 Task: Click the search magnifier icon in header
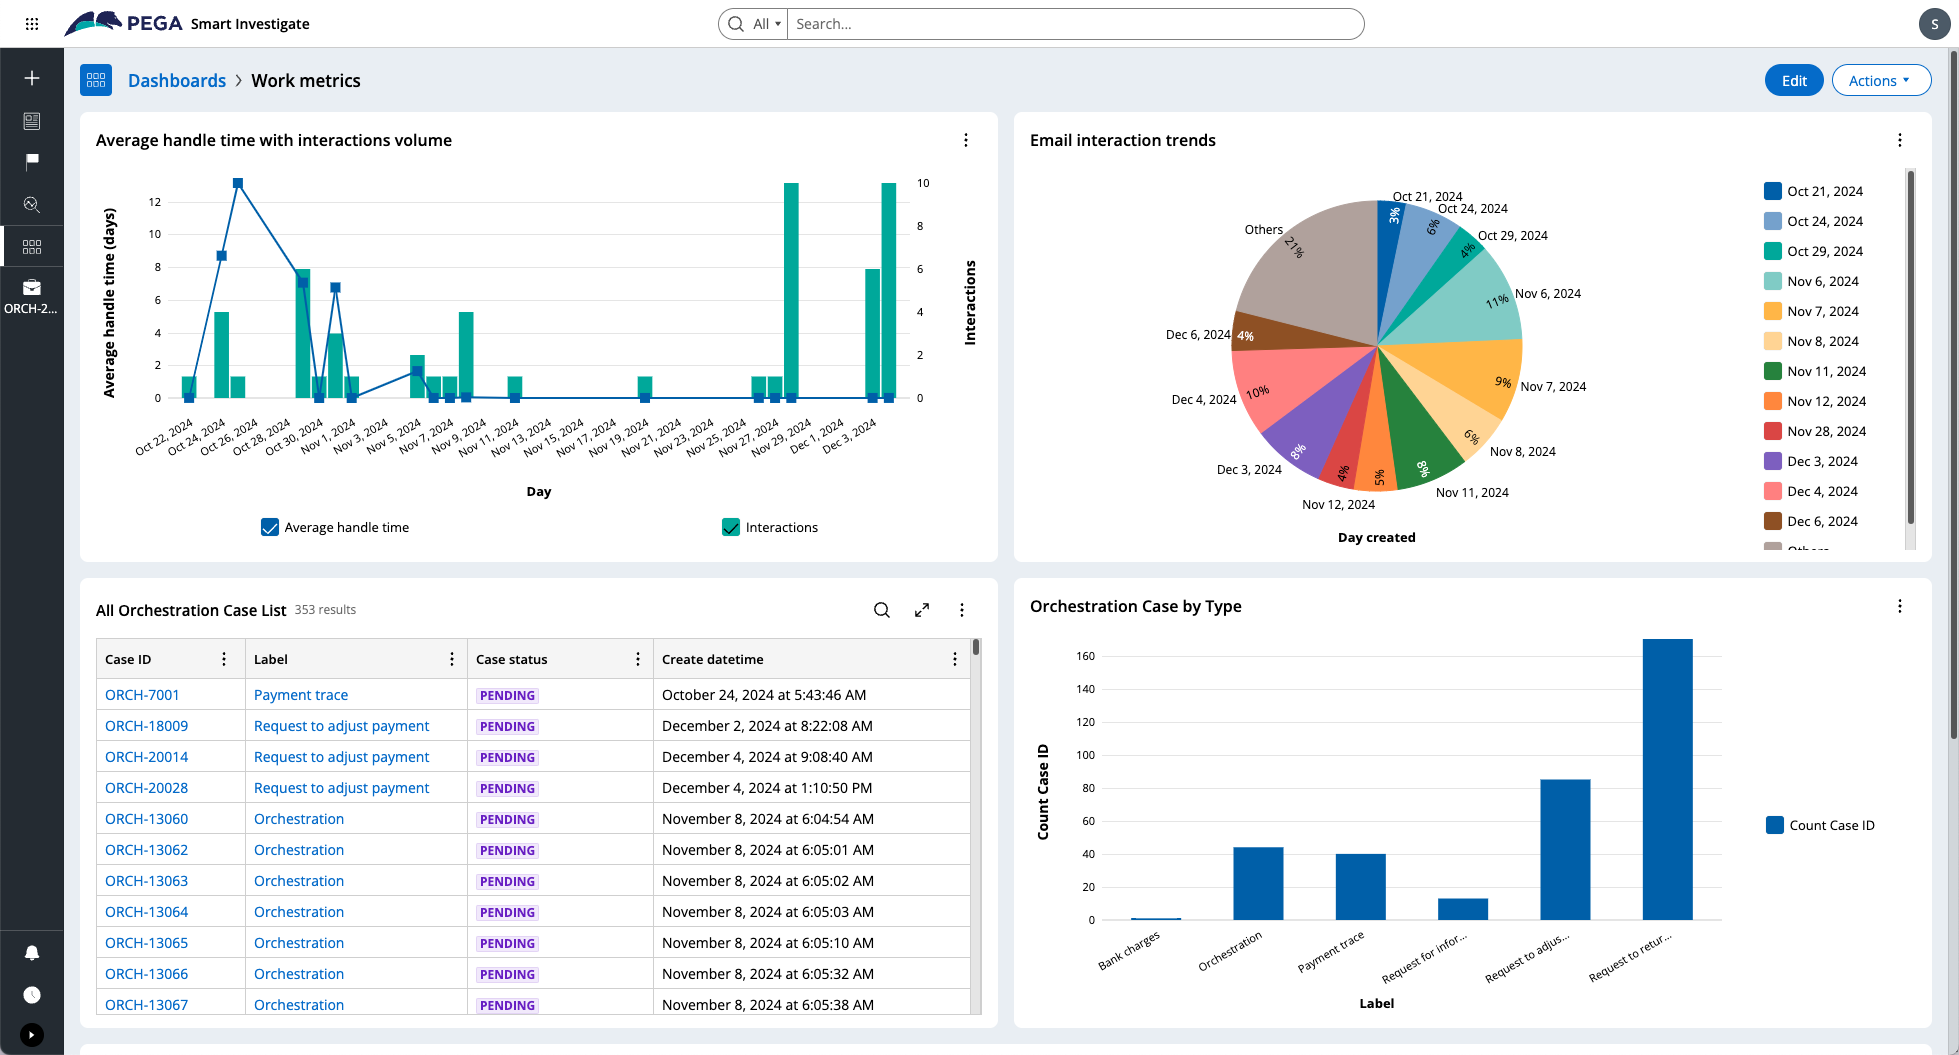(x=736, y=24)
